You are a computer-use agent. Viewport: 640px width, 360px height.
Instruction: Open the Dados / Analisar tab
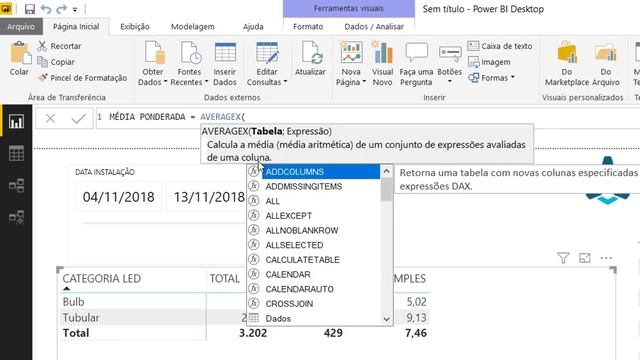click(374, 27)
